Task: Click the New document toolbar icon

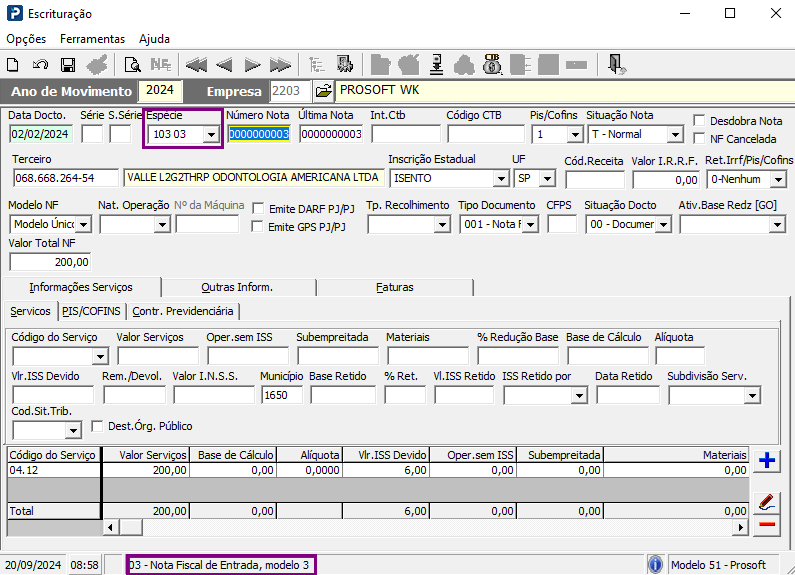Action: (13, 65)
